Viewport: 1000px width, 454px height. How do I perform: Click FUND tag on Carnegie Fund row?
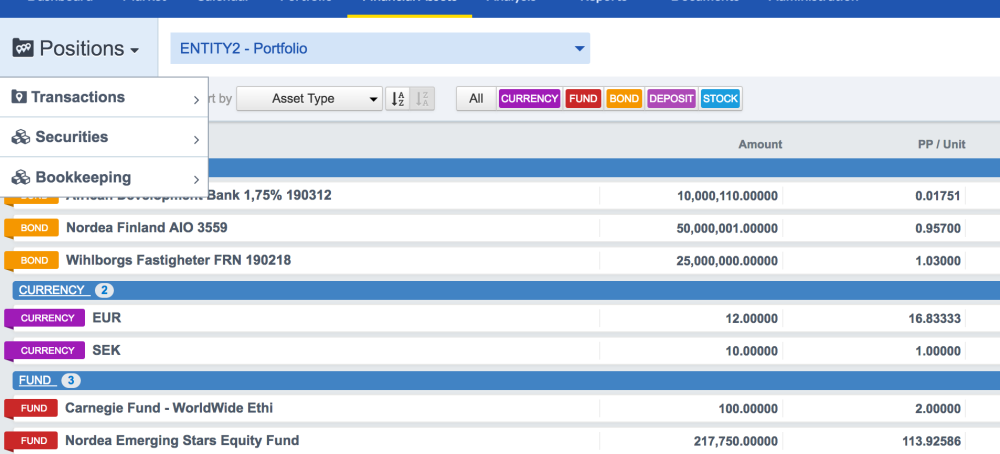31,409
